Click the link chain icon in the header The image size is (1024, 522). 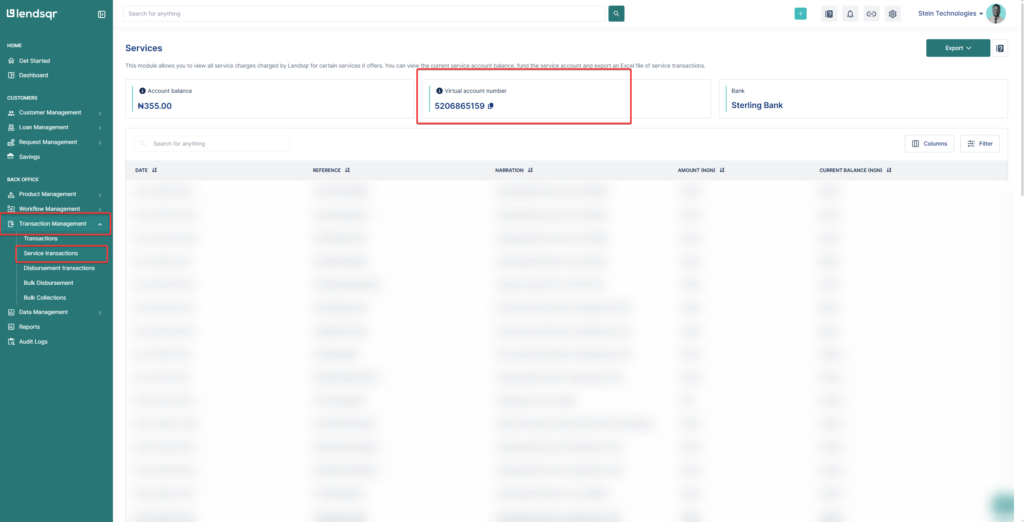871,14
